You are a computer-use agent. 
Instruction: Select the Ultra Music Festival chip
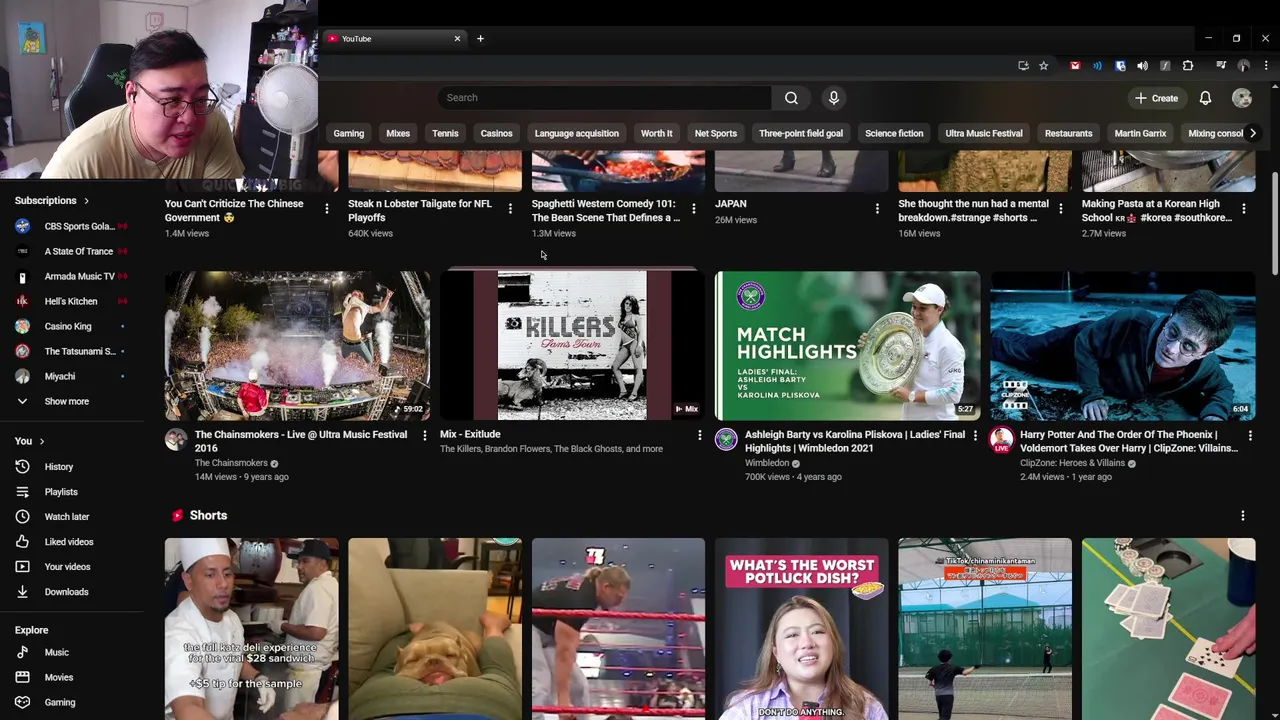[x=984, y=133]
